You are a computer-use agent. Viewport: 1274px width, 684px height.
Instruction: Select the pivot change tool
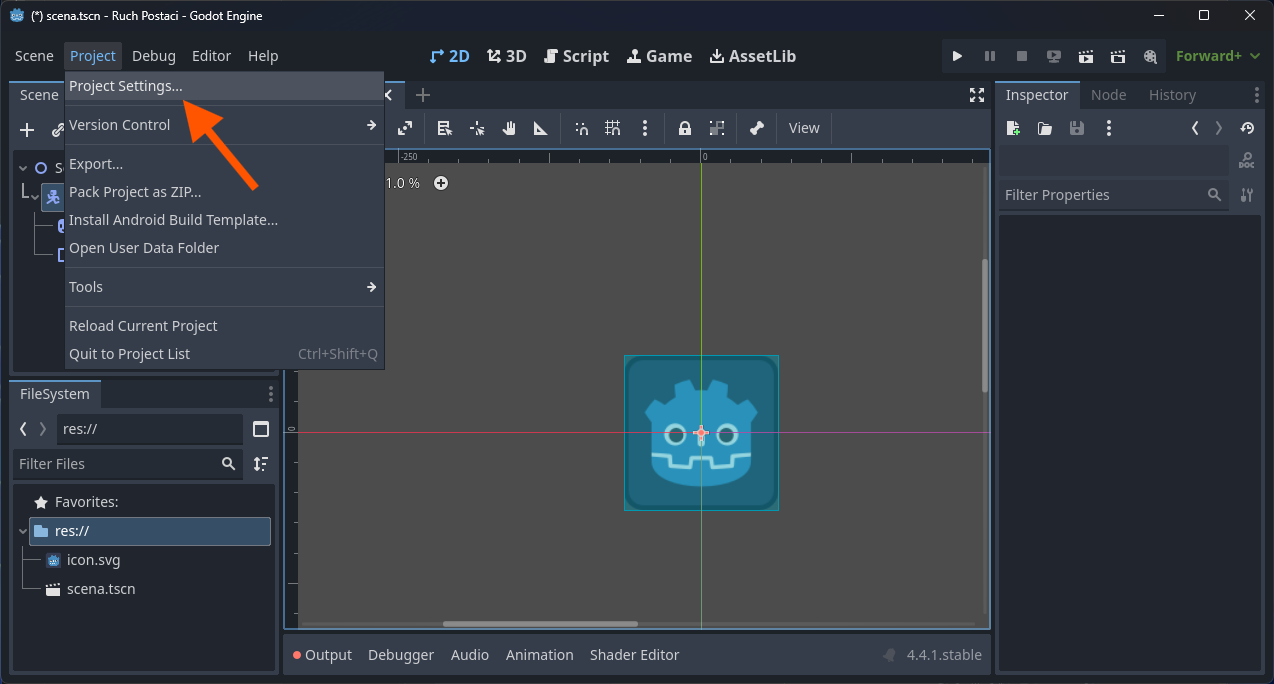[x=477, y=128]
